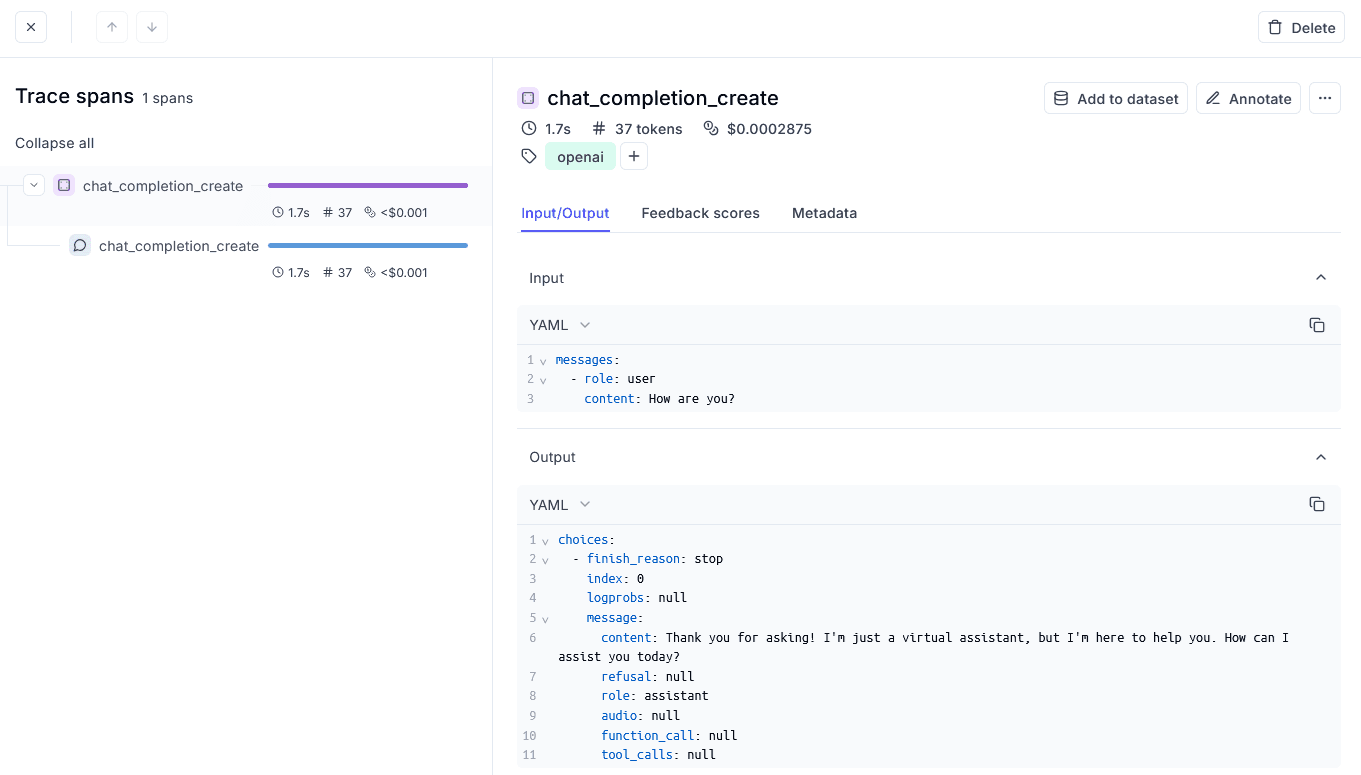Navigate to next trace with the down arrow

pyautogui.click(x=151, y=27)
